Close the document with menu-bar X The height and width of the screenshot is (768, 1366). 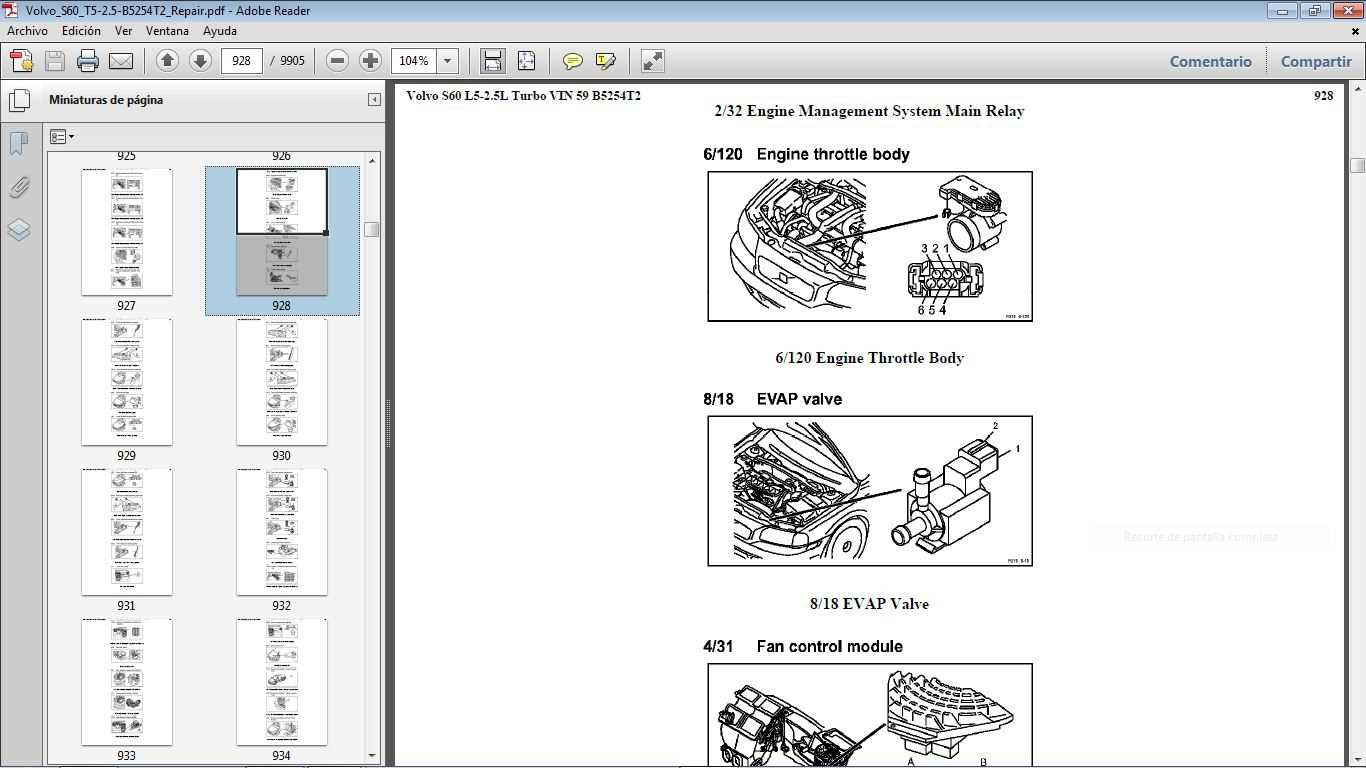[x=1356, y=31]
